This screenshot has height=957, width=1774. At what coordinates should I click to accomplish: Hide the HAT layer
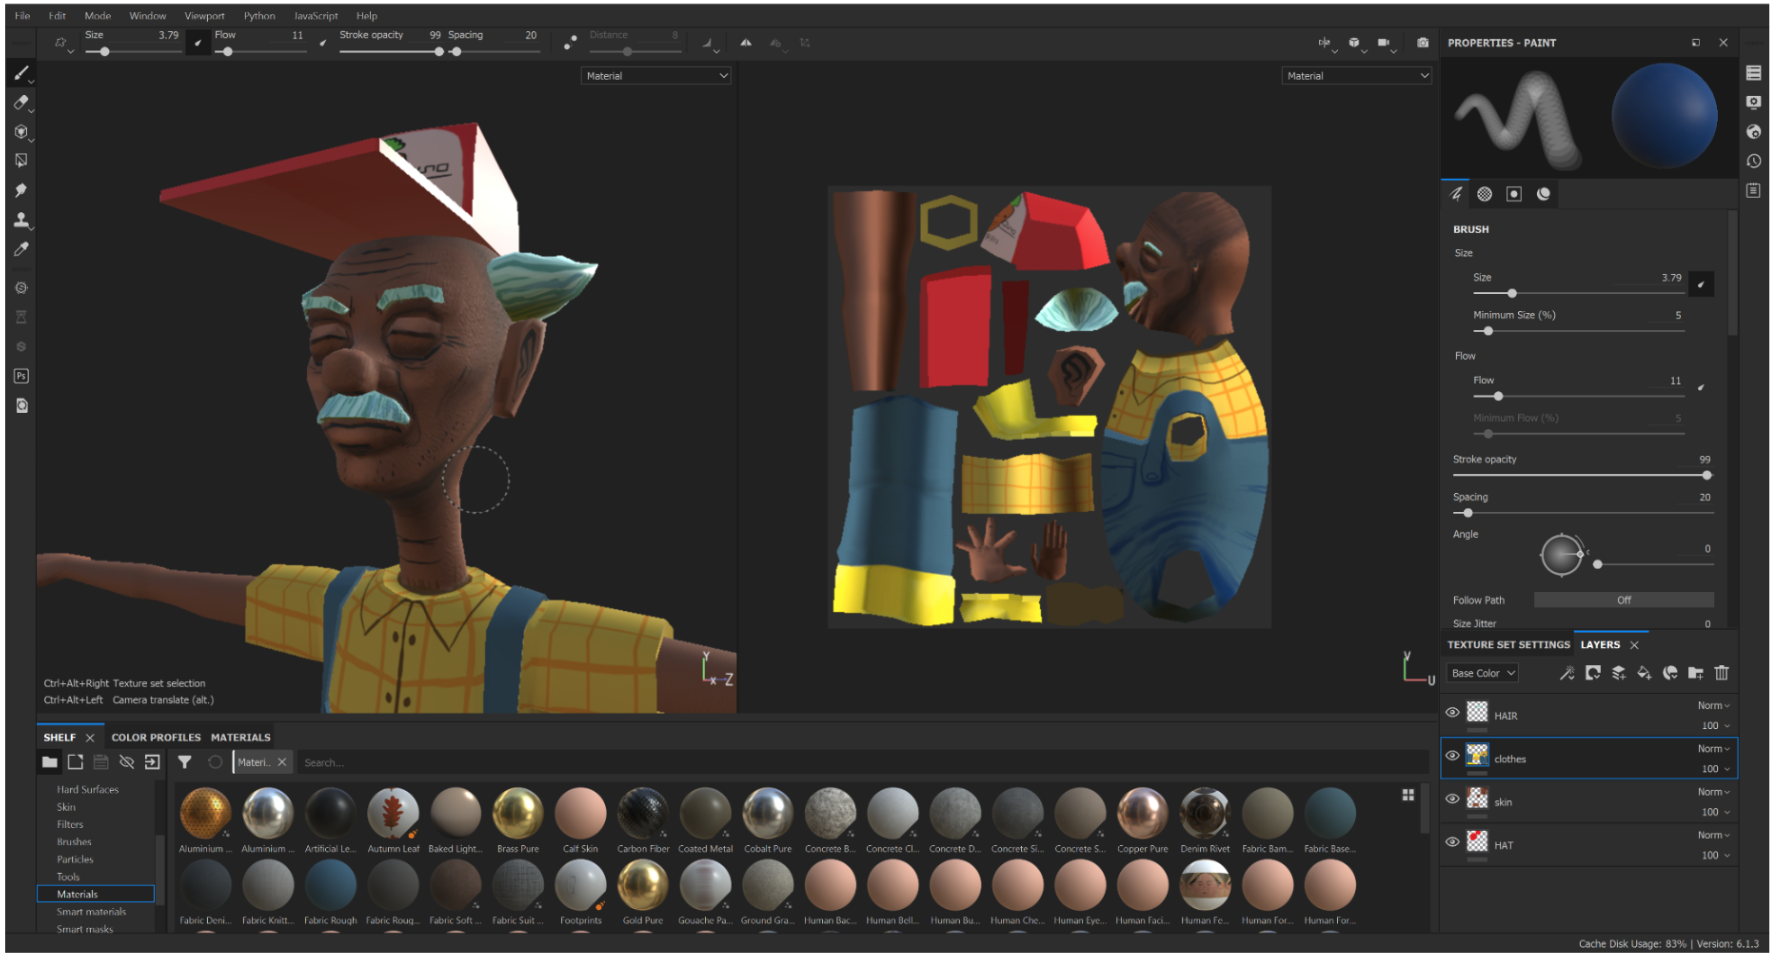(1452, 842)
